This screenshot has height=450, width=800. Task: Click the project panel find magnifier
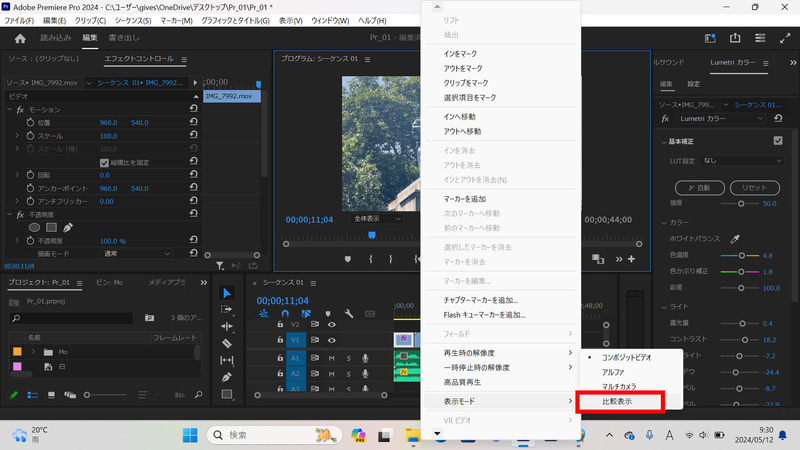coord(198,395)
